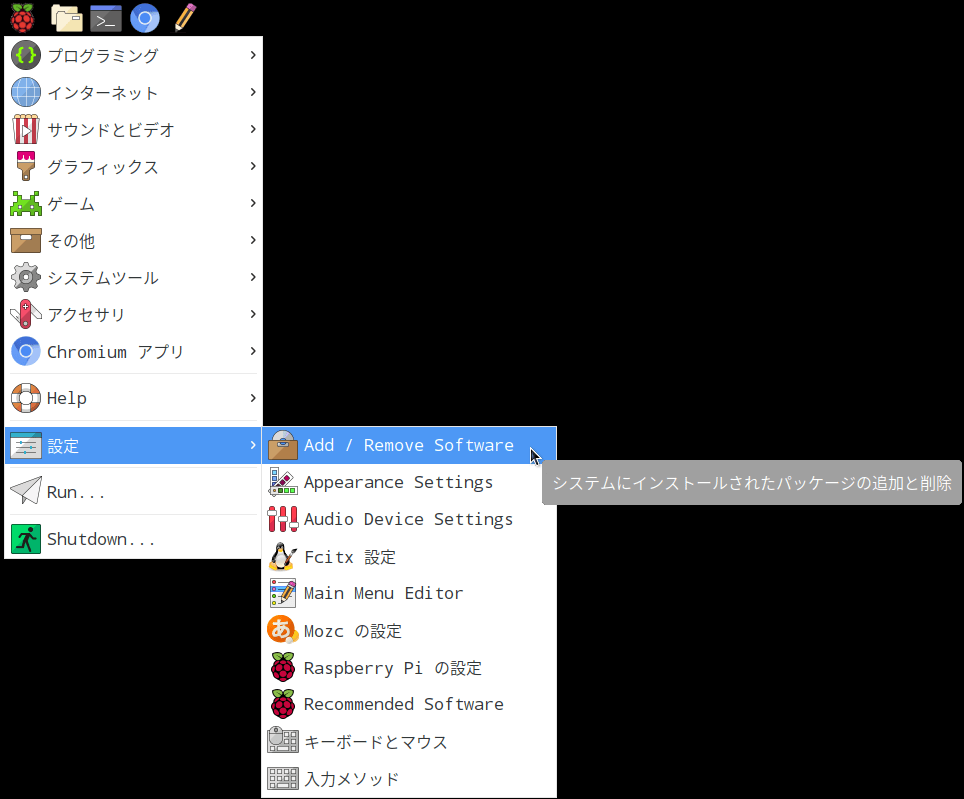This screenshot has width=964, height=799.
Task: Click the キーボードとマウス keyboard icon
Action: (283, 741)
